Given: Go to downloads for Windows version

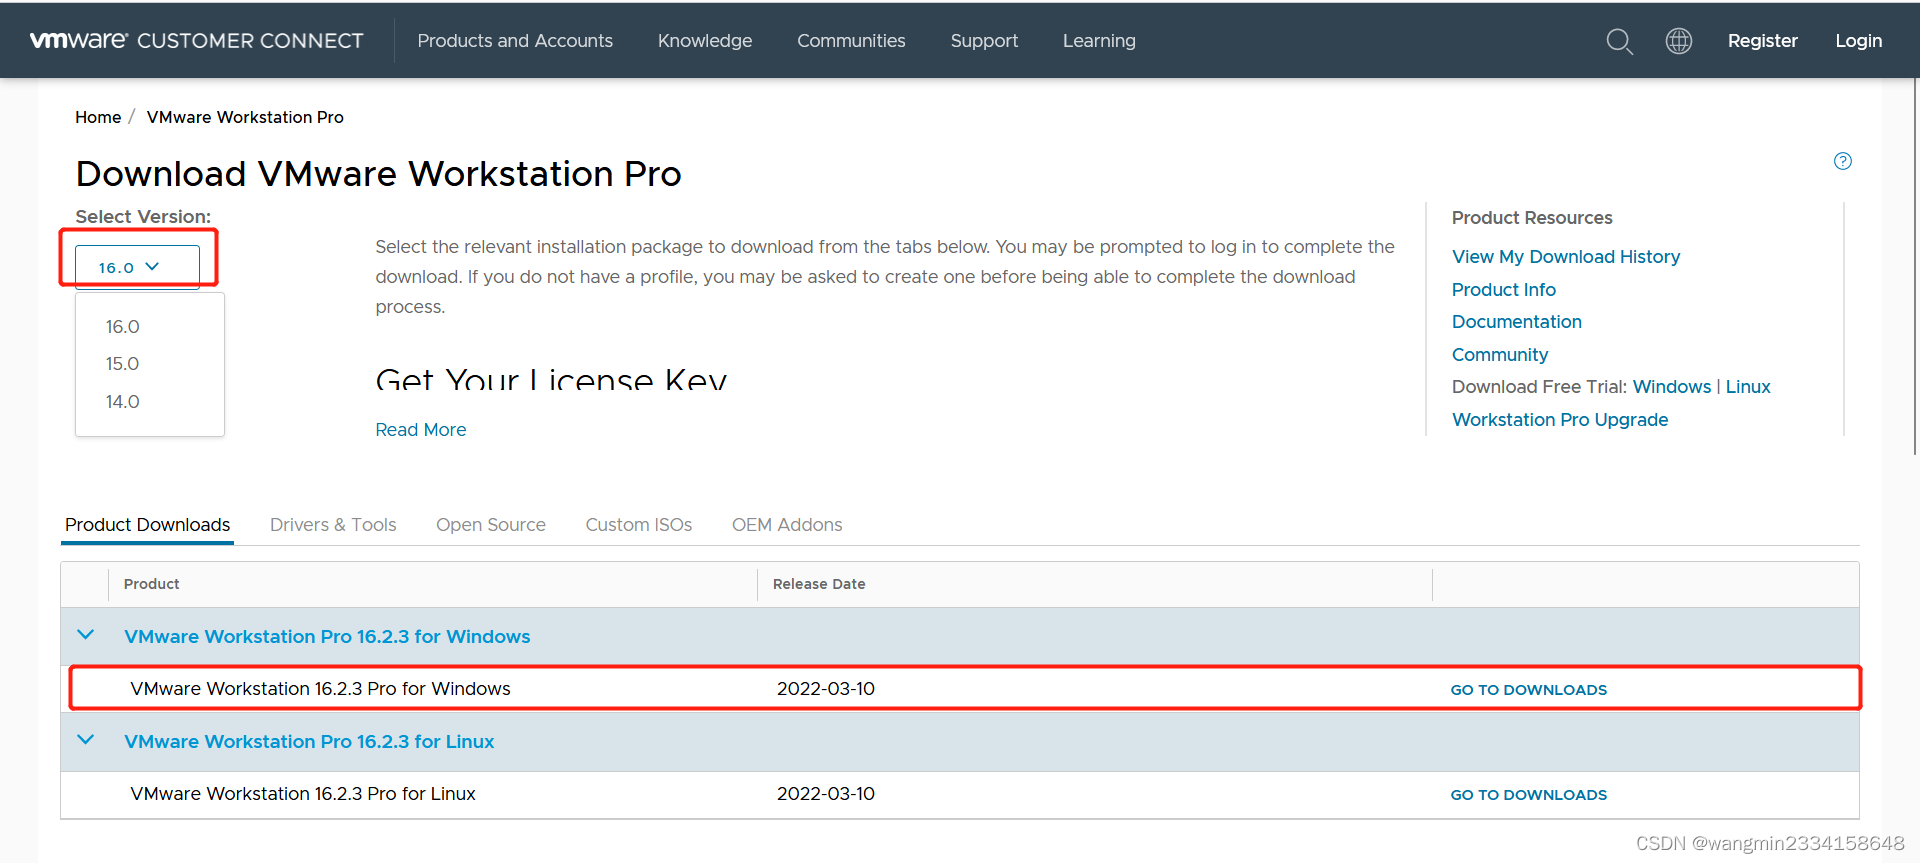Looking at the screenshot, I should point(1529,690).
